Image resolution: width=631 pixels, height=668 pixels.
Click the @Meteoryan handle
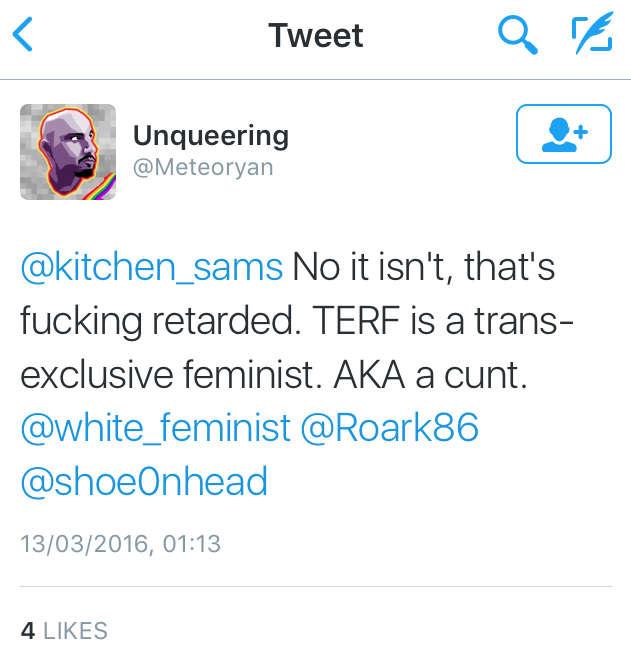coord(203,167)
